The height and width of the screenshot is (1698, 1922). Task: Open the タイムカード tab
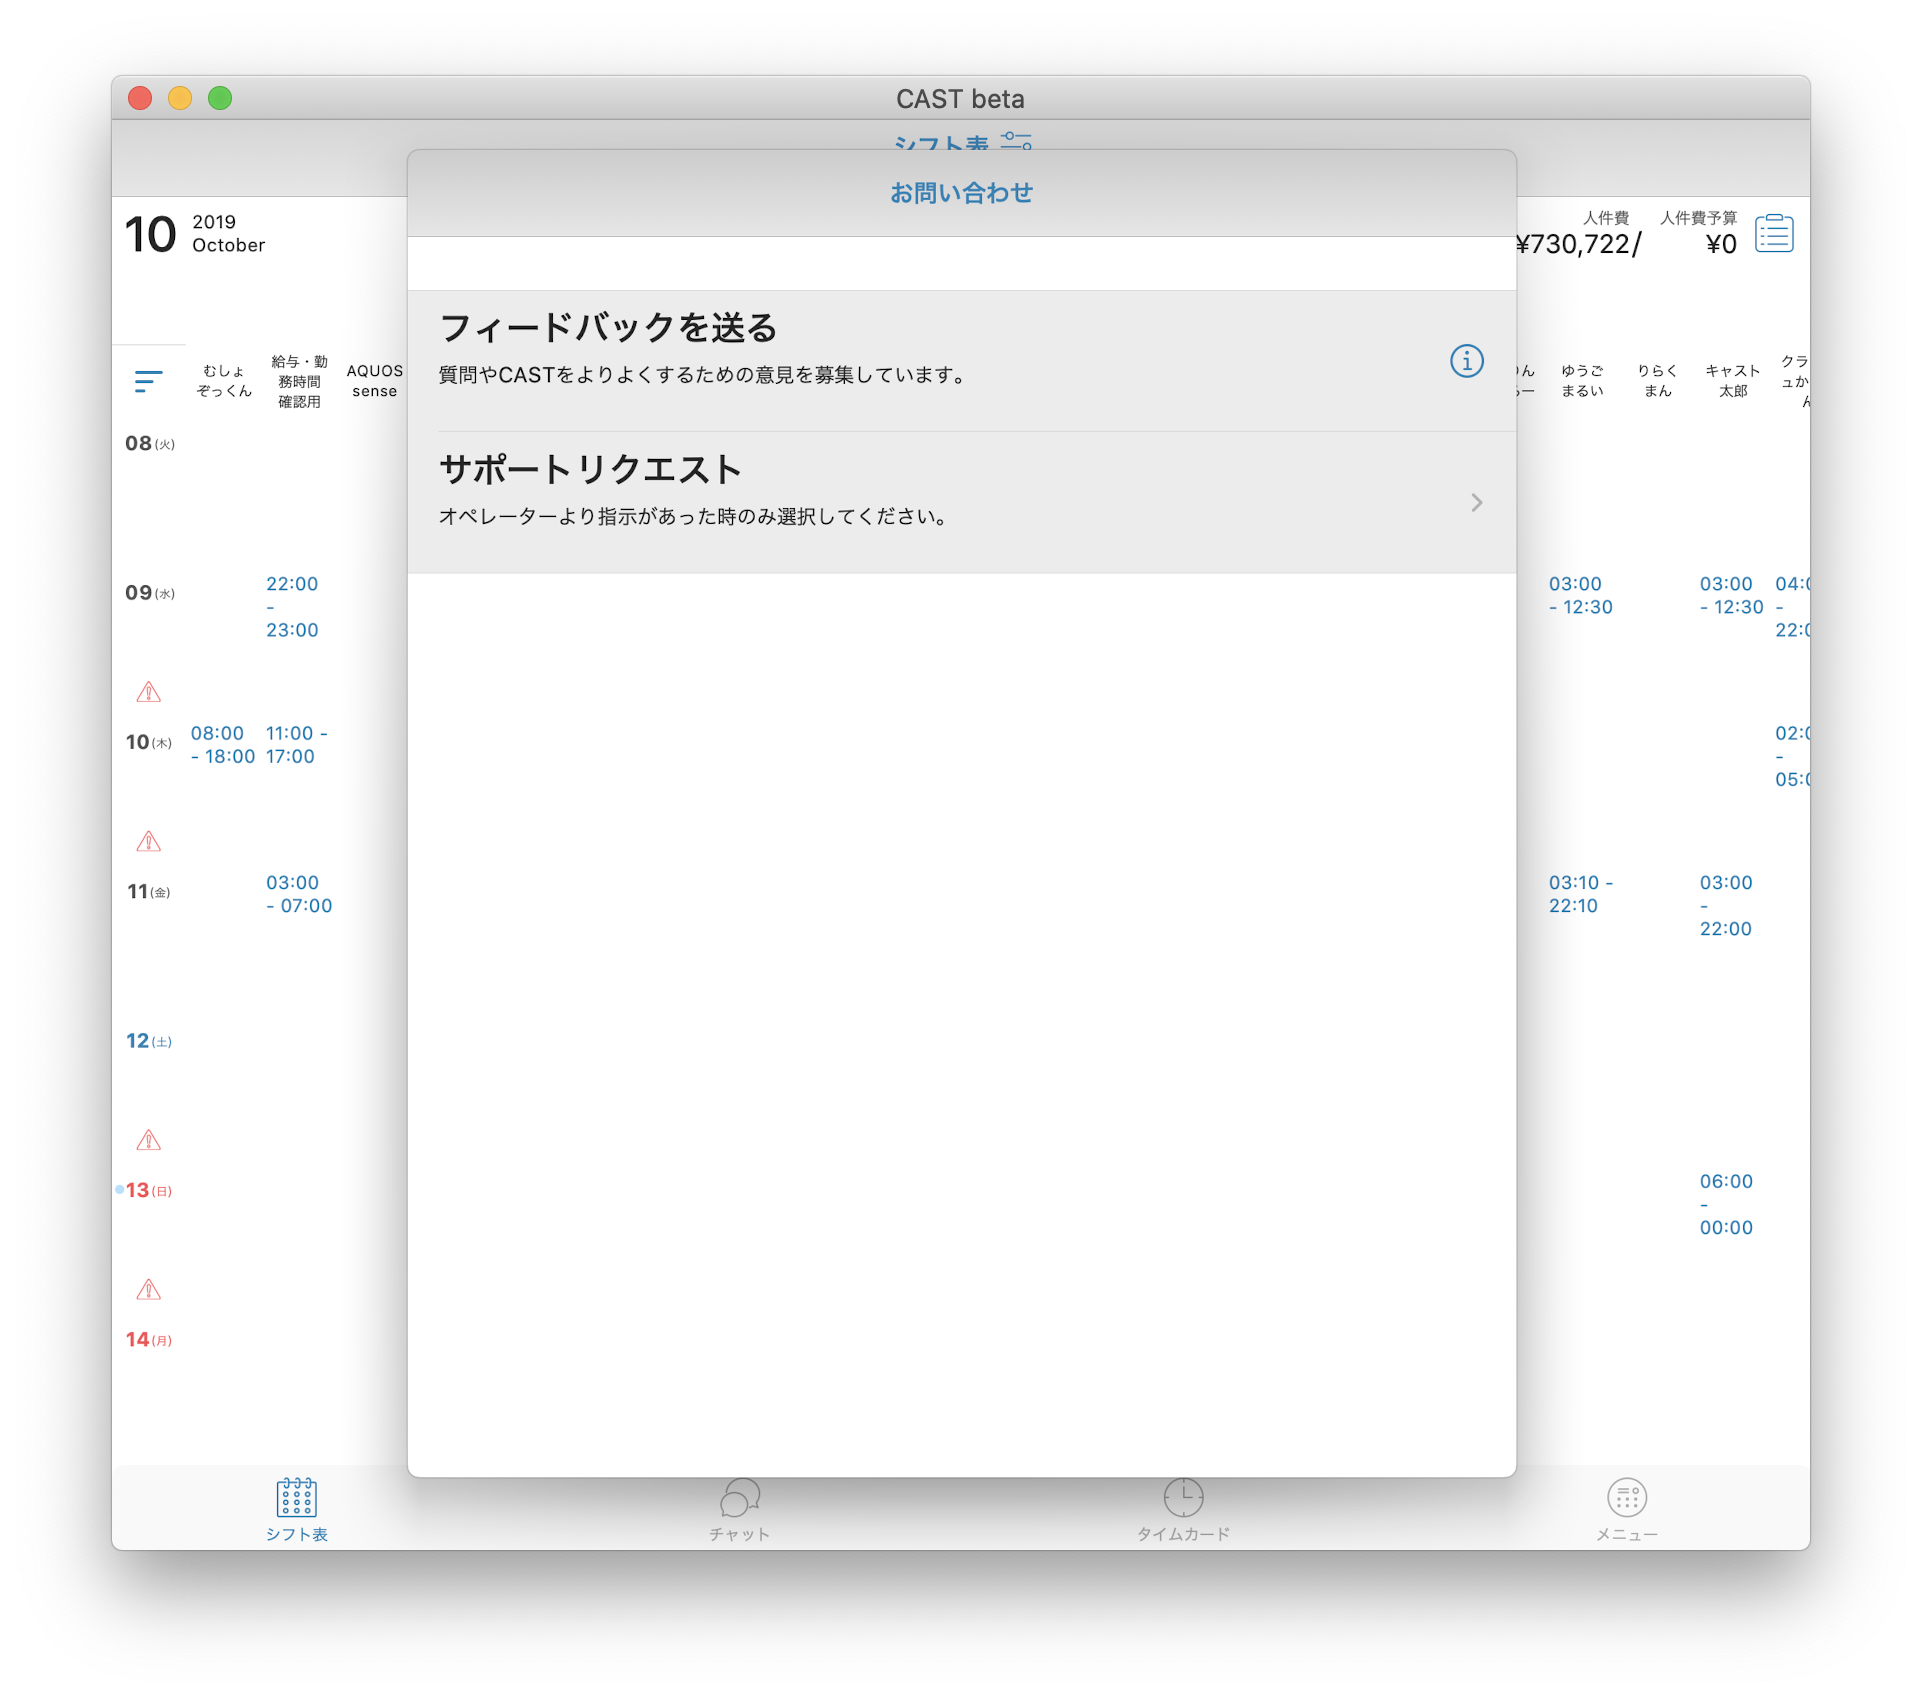tap(1183, 1510)
